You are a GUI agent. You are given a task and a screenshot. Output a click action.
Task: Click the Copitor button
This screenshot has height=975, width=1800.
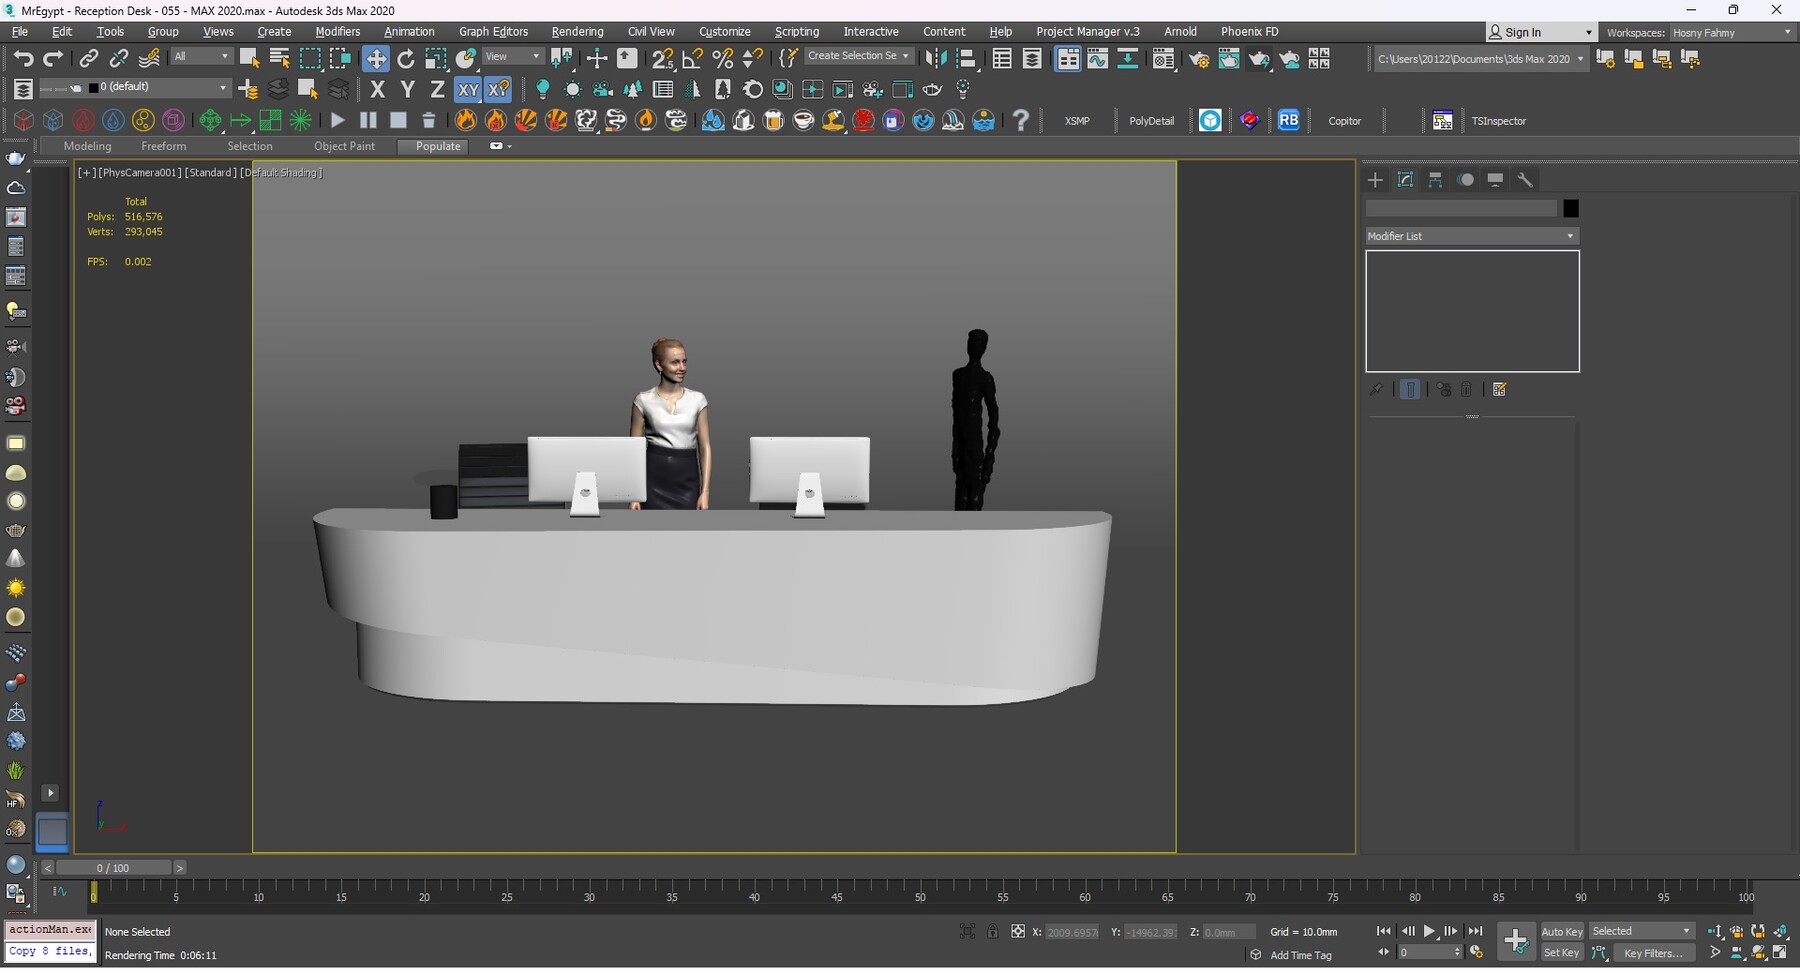[1345, 121]
